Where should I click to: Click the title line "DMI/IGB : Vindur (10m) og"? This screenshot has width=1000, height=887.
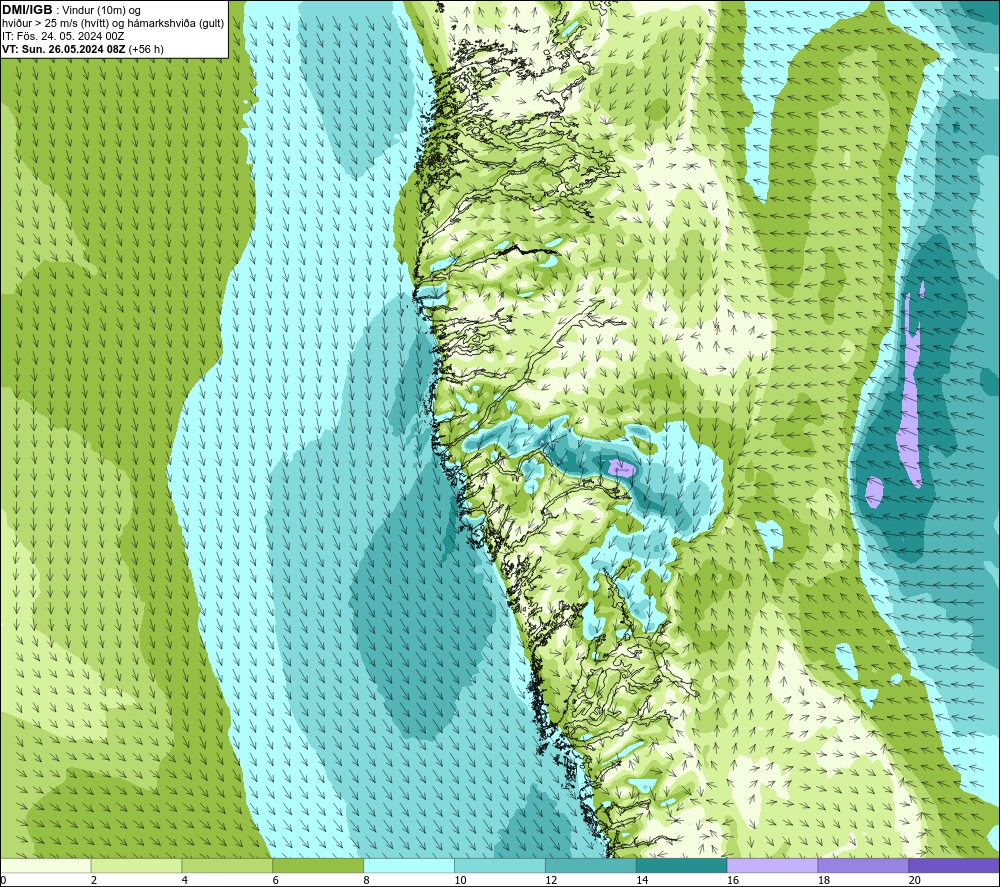tap(71, 10)
